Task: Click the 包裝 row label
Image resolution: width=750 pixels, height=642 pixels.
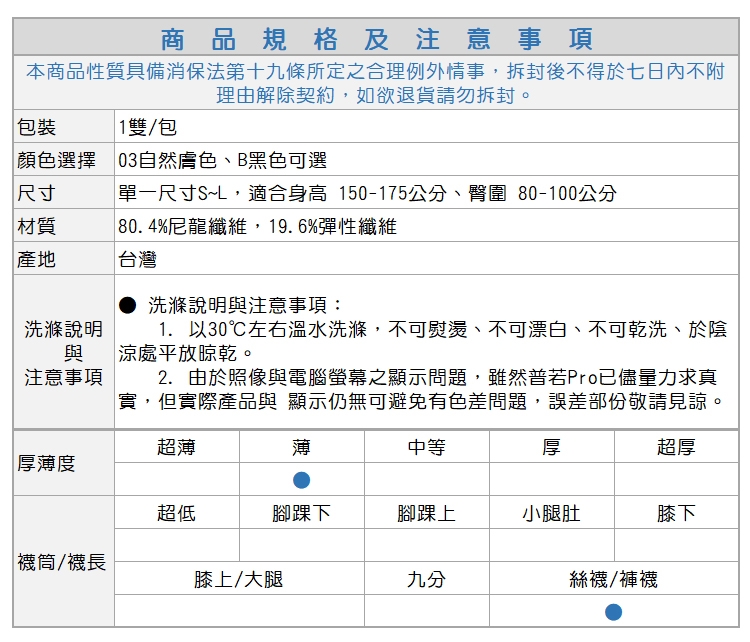Action: click(37, 127)
